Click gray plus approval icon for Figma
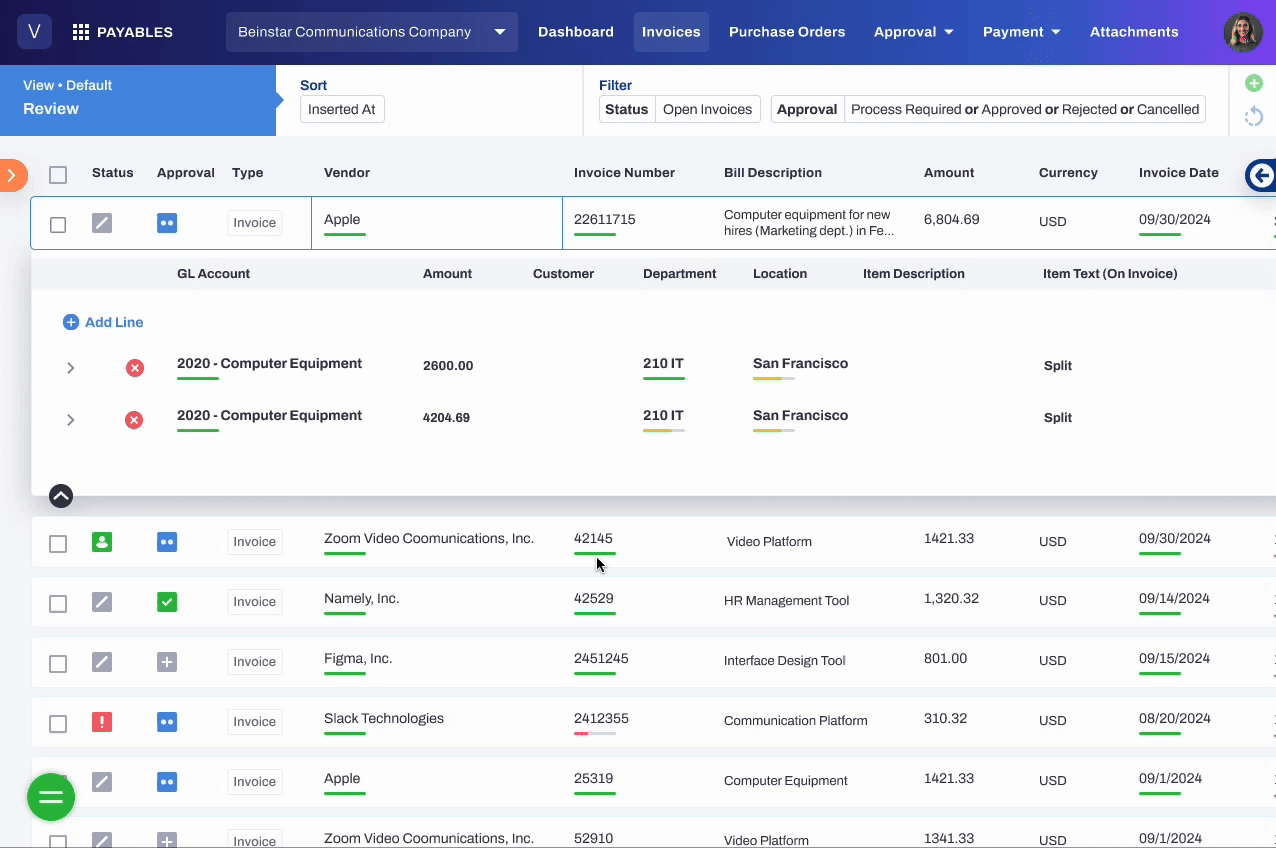The height and width of the screenshot is (848, 1276). click(167, 662)
